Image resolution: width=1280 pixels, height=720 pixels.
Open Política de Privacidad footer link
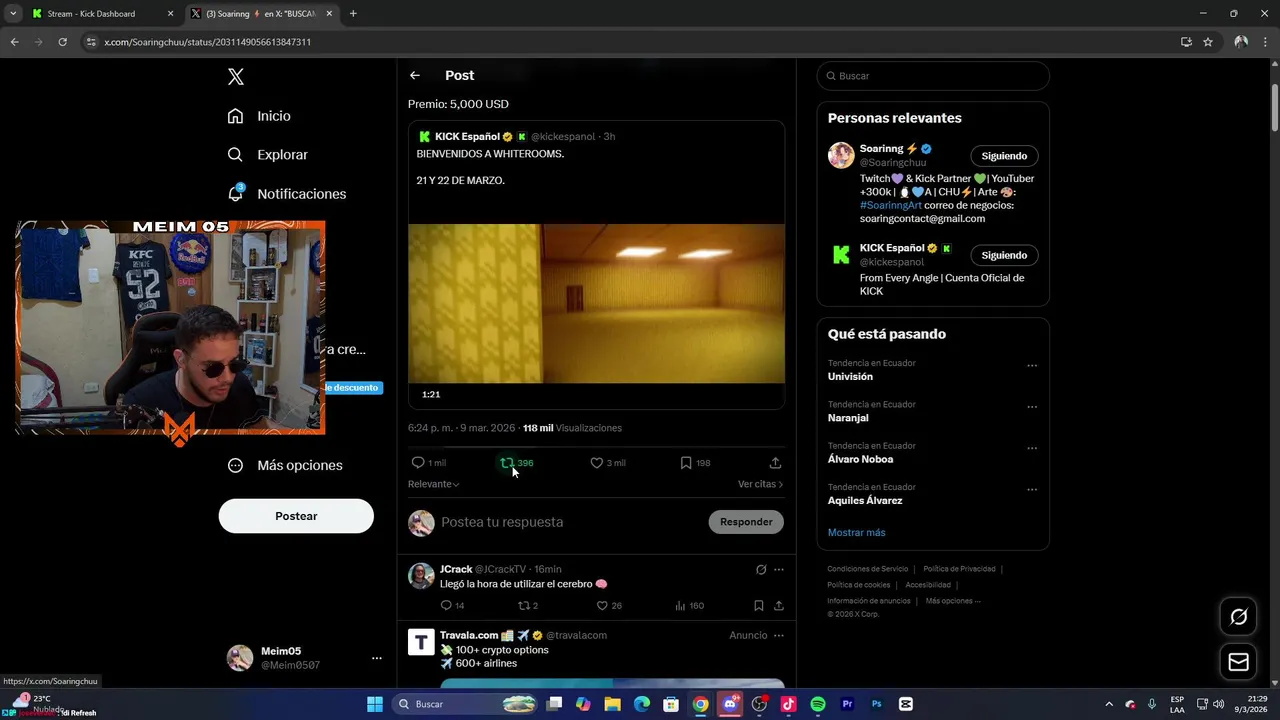coord(959,569)
